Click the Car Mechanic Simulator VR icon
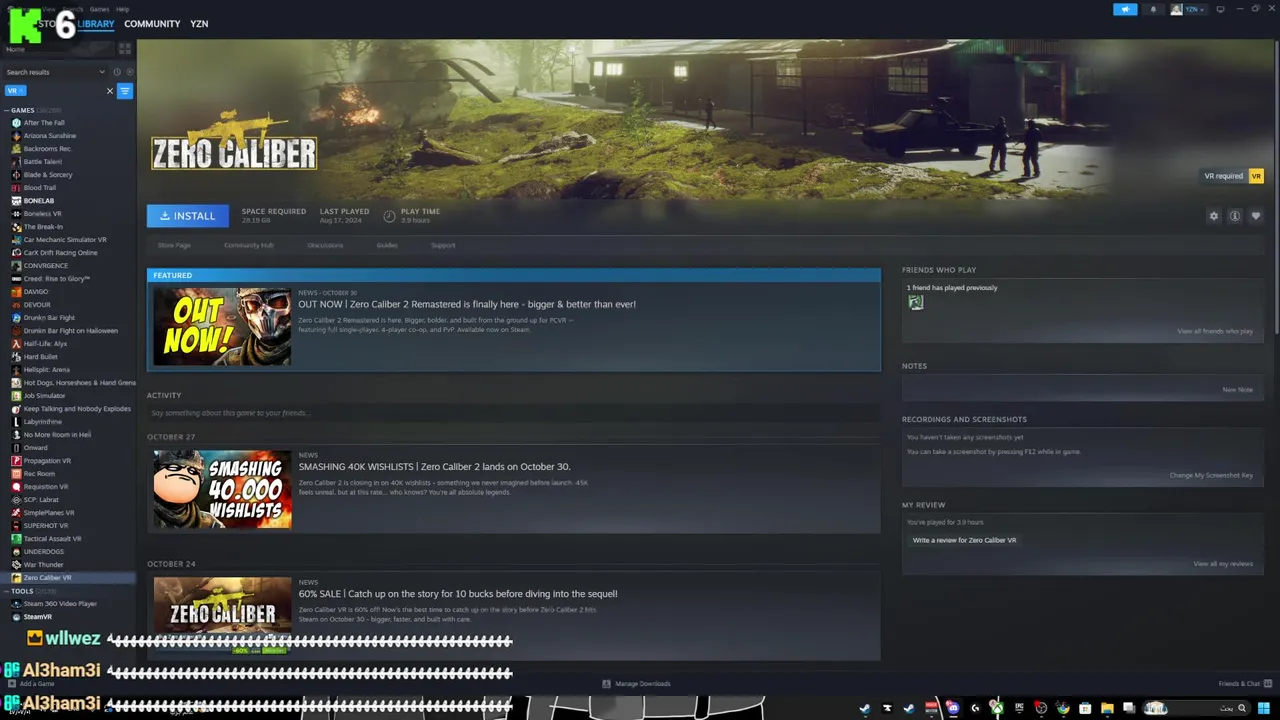This screenshot has height=720, width=1280. pyautogui.click(x=16, y=240)
